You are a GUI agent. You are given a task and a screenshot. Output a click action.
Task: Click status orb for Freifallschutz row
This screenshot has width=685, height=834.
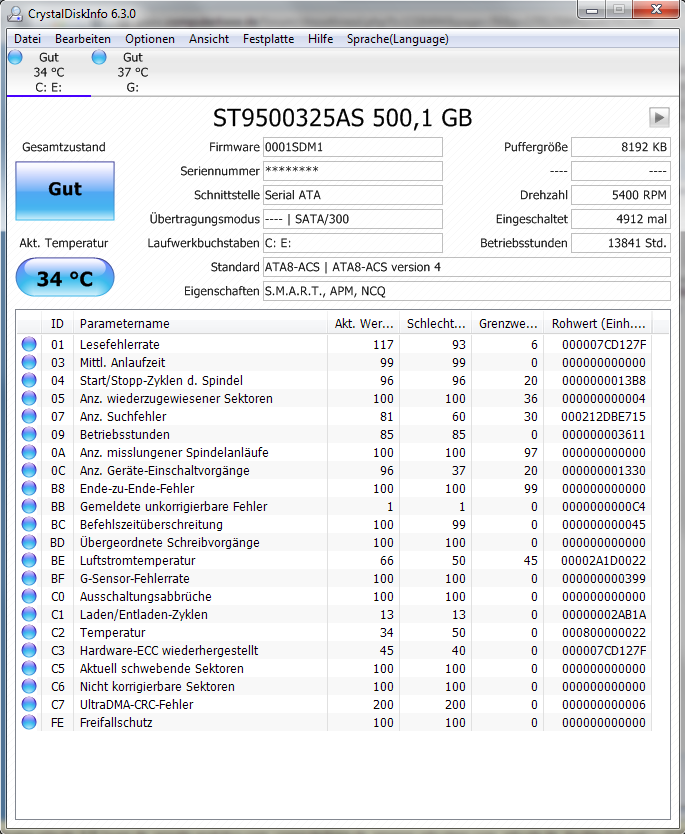[29, 722]
